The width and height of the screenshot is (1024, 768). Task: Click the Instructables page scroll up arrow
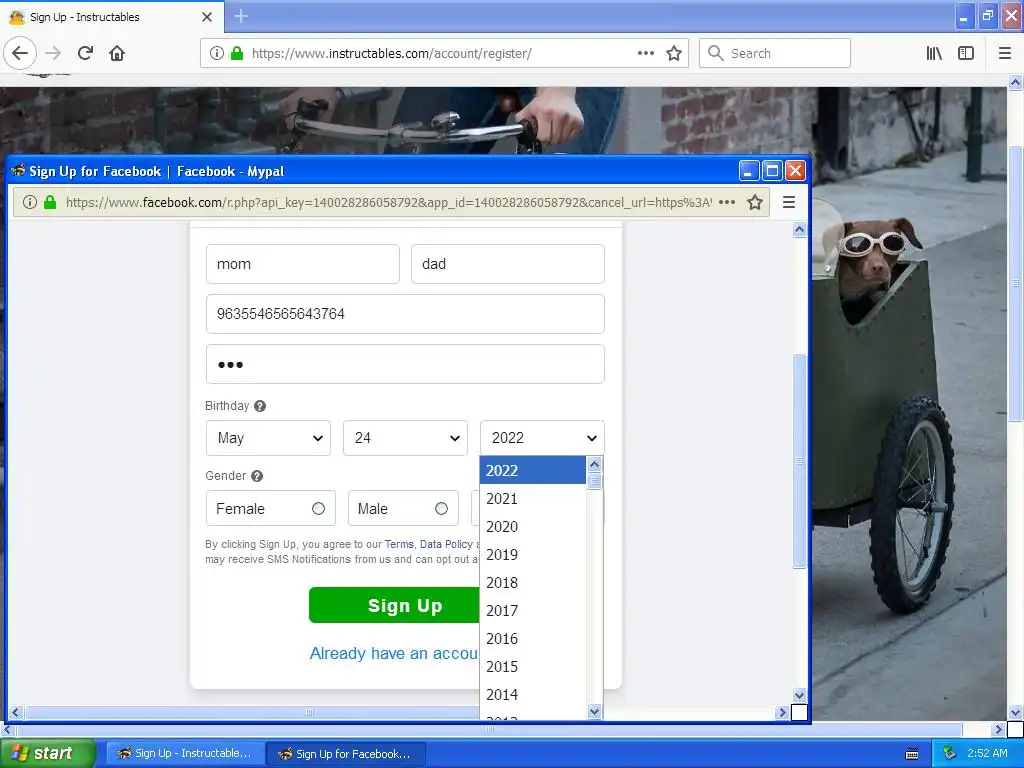coord(1015,82)
